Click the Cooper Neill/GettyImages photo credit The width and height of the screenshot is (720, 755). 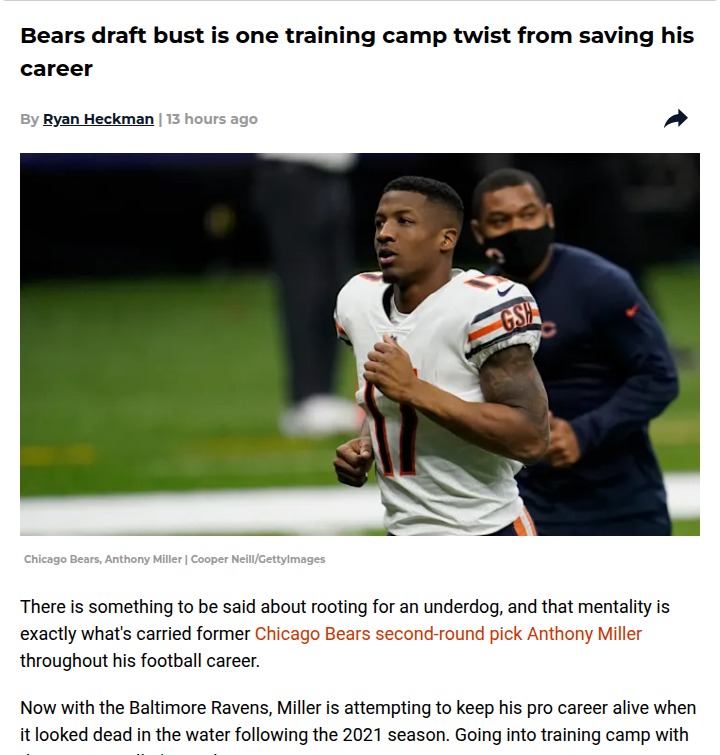tap(258, 559)
